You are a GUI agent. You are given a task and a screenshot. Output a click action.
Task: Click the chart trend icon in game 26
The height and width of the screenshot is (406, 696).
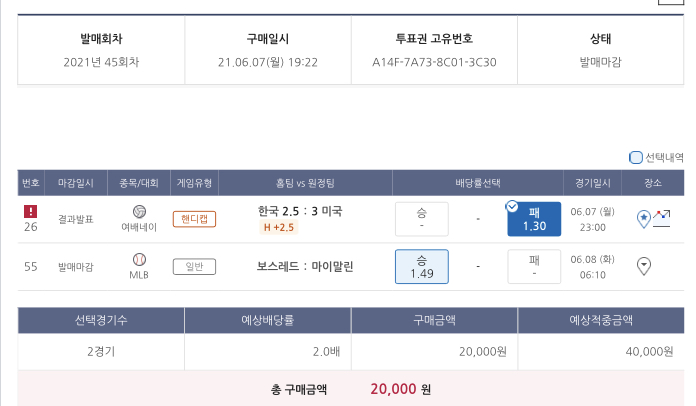662,216
